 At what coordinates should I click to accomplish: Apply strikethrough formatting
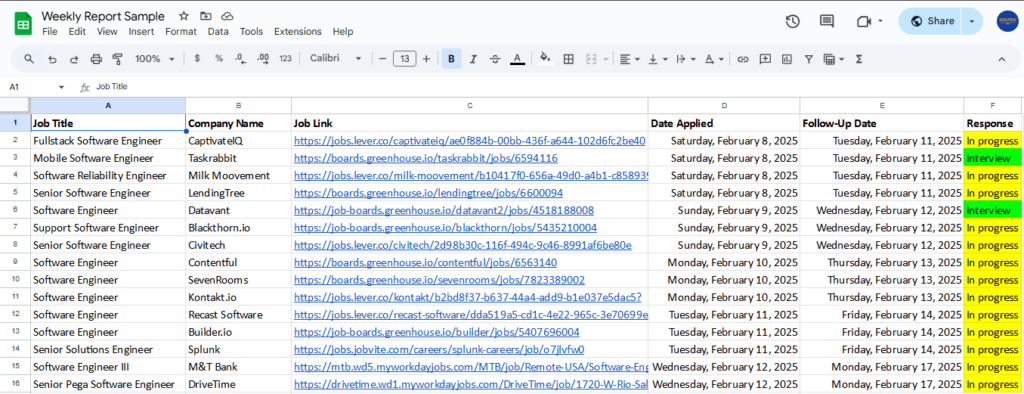[495, 59]
